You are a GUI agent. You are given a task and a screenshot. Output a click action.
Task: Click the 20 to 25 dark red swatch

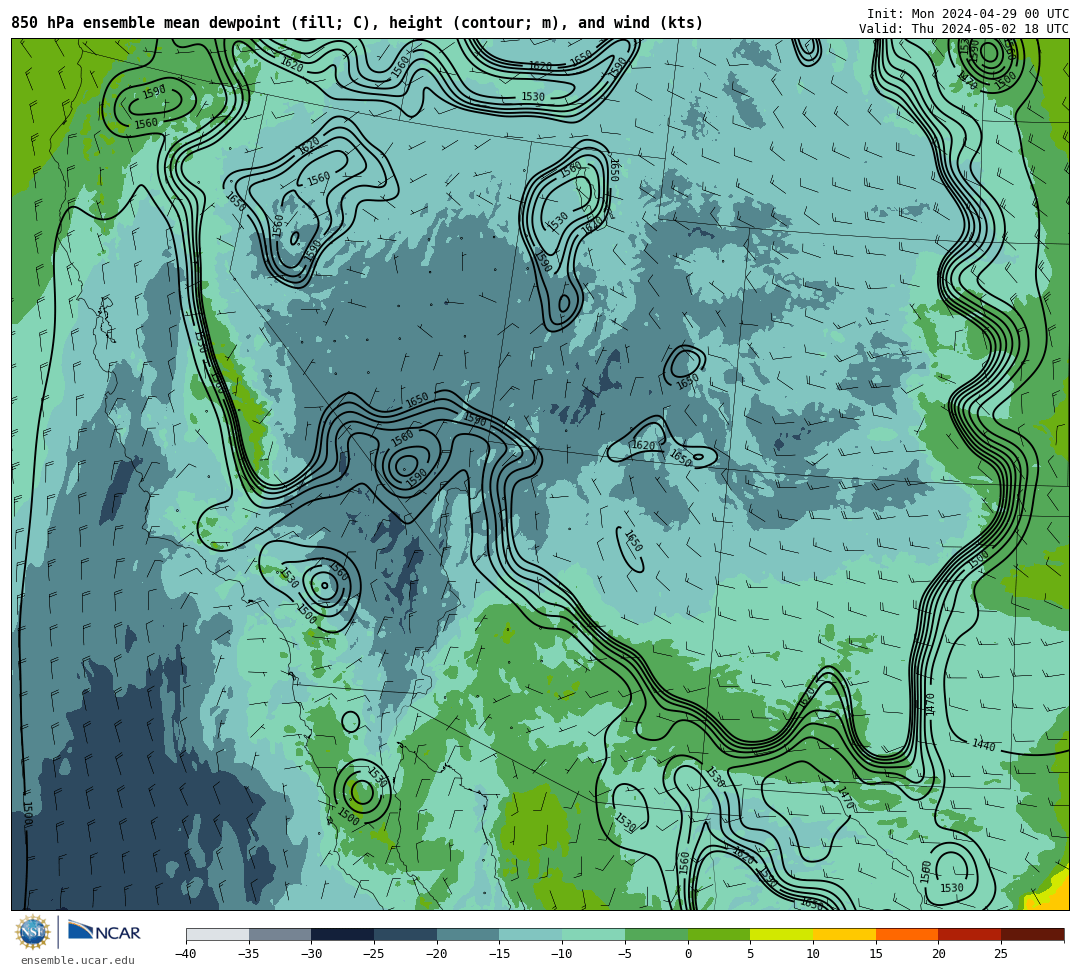click(x=970, y=934)
